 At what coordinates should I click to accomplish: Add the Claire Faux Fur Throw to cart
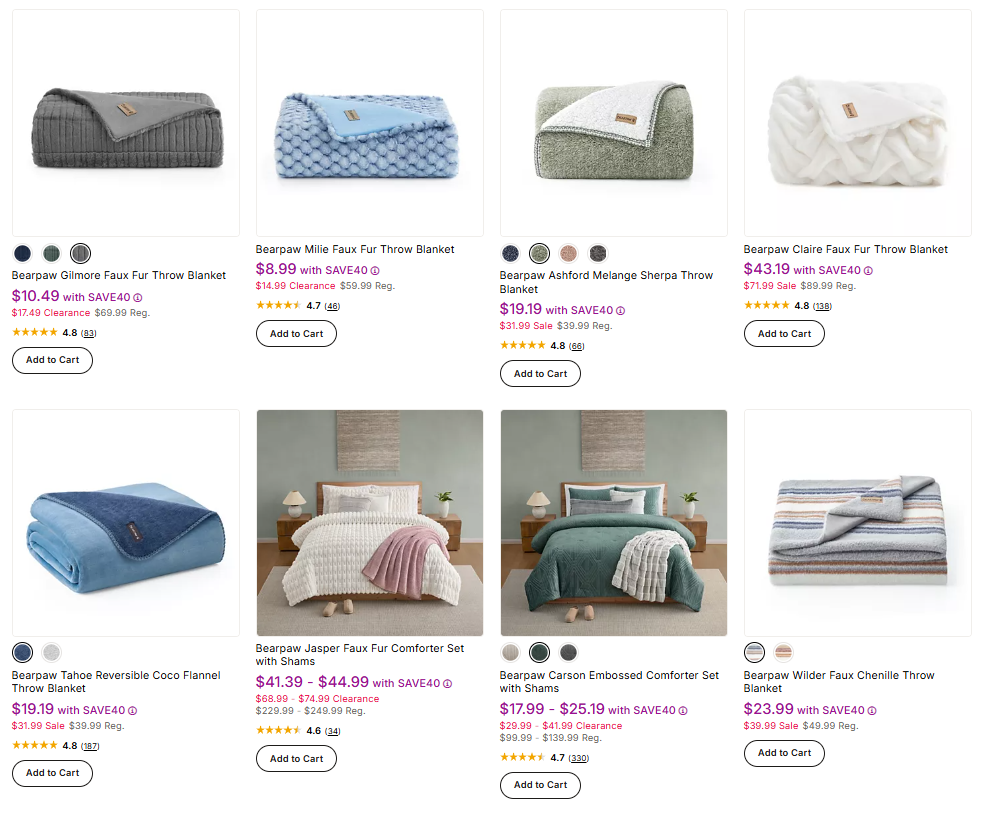coord(784,333)
